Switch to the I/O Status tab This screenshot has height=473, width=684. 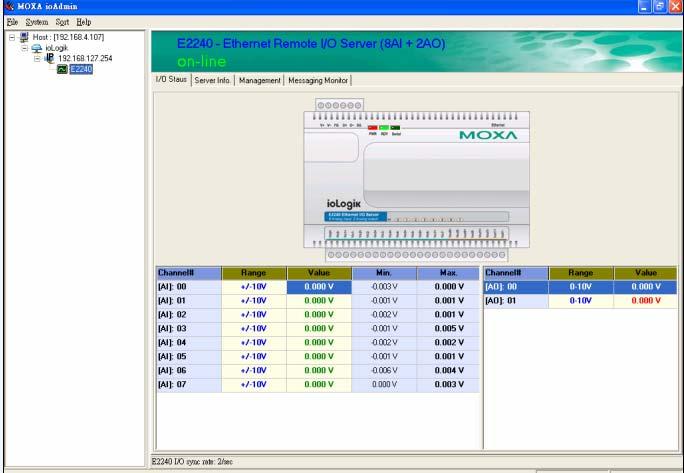coord(171,79)
